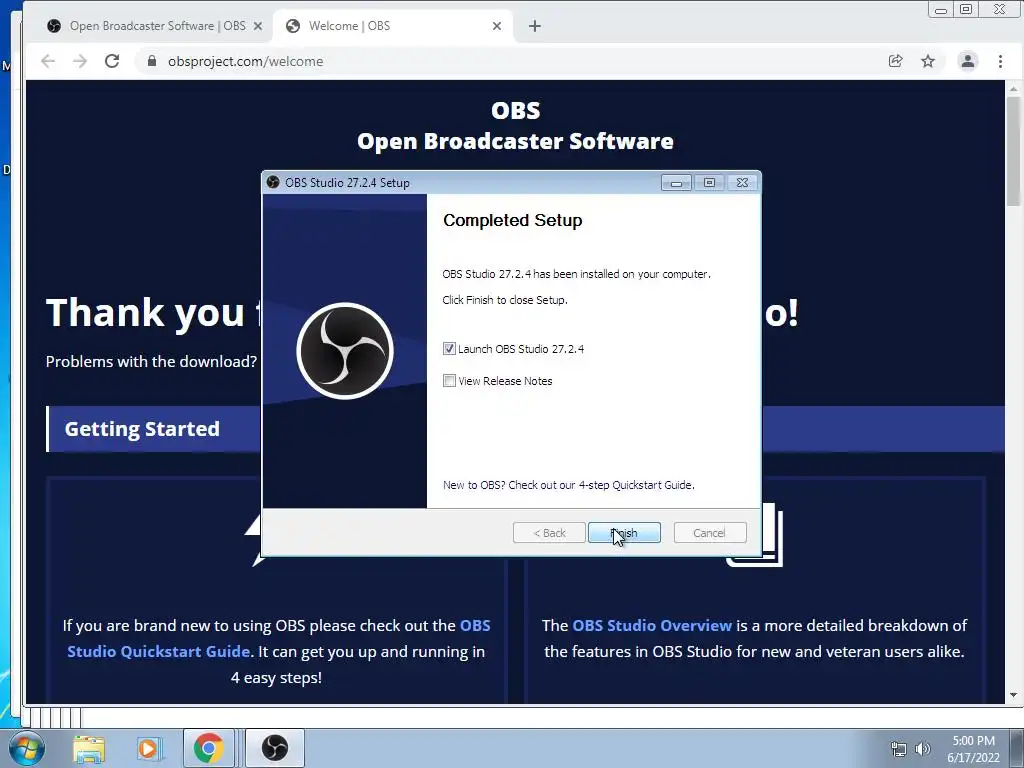This screenshot has width=1024, height=768.
Task: Click Open Broadcaster Software page title
Action: 515,141
